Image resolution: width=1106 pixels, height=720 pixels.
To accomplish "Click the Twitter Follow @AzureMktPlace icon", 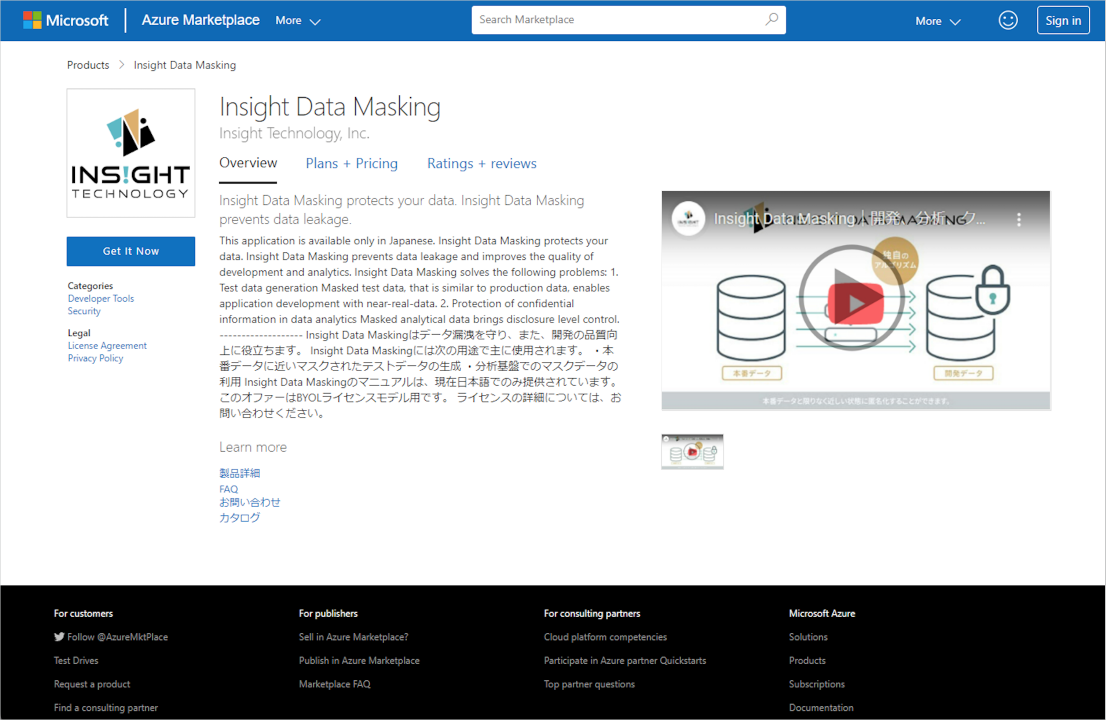I will click(x=59, y=637).
